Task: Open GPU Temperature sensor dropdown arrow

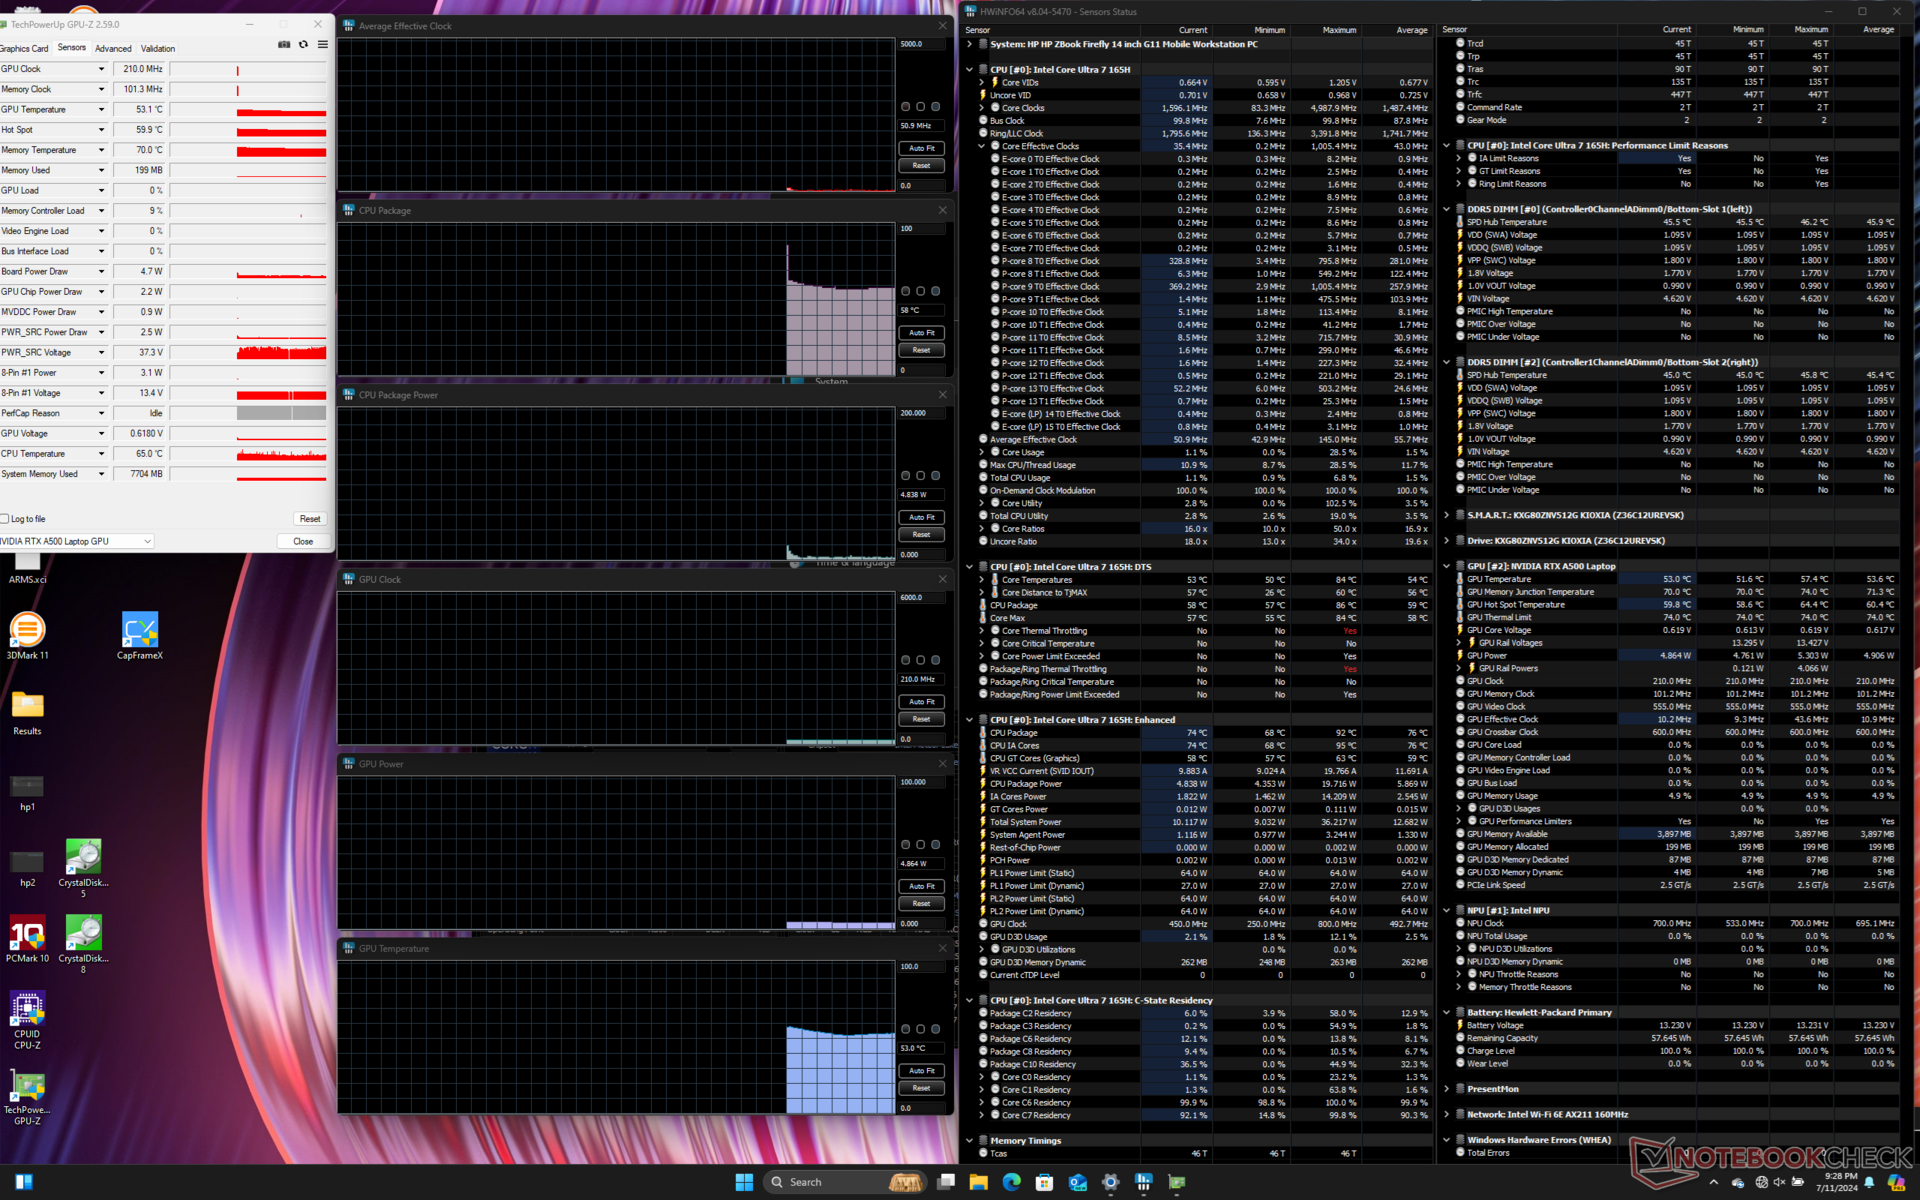Action: click(x=101, y=110)
